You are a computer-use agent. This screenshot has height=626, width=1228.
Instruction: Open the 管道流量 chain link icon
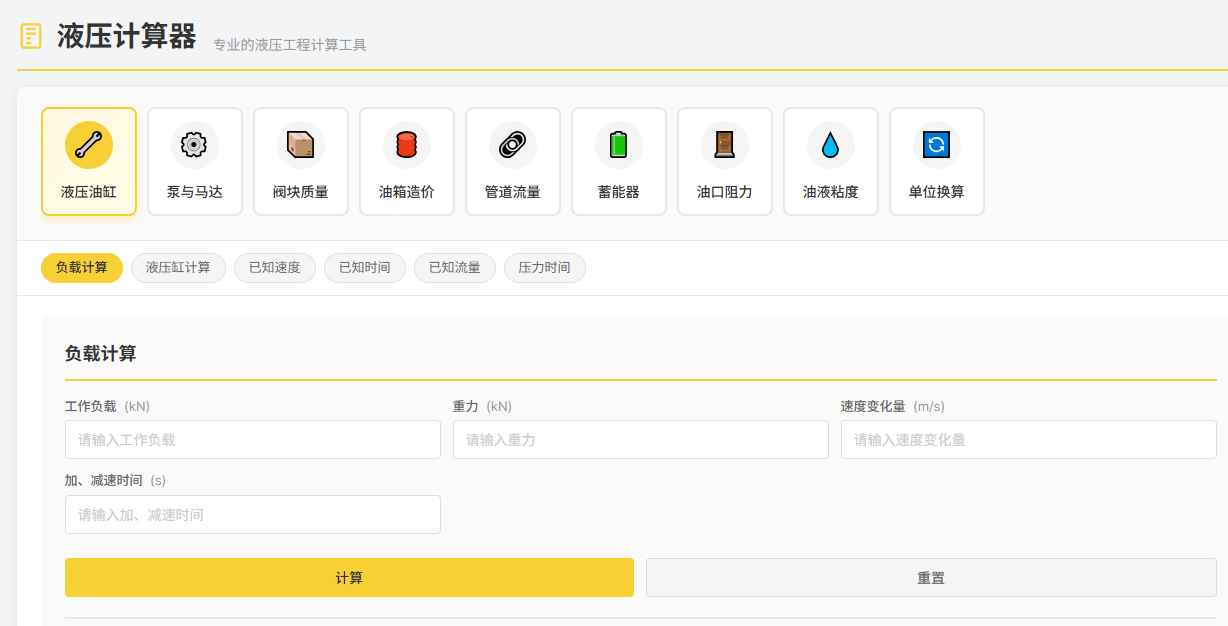click(x=513, y=145)
